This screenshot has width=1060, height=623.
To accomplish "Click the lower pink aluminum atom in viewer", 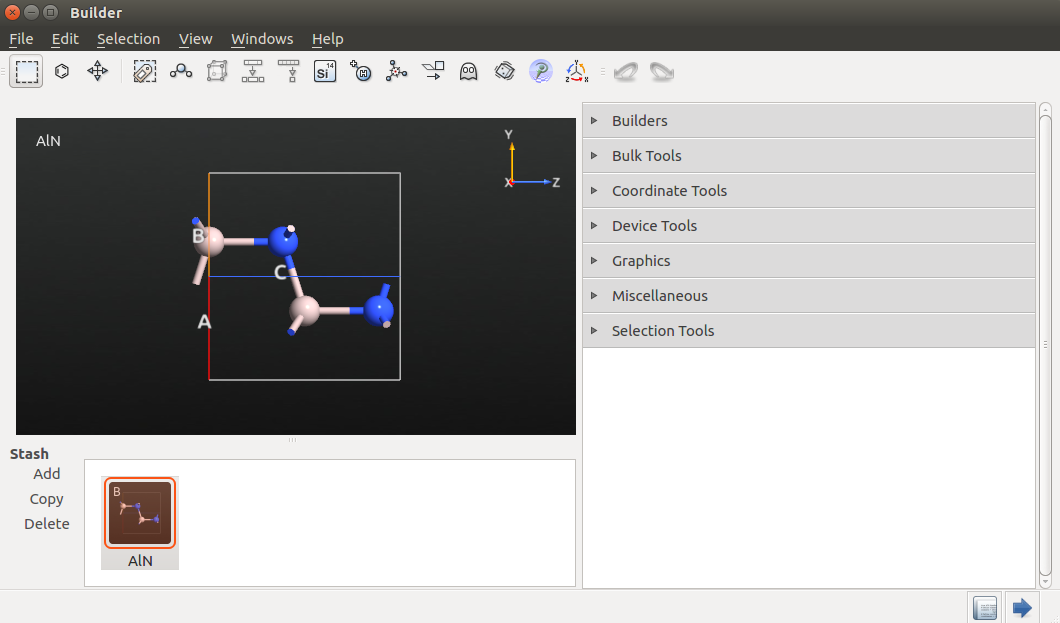I will [304, 311].
